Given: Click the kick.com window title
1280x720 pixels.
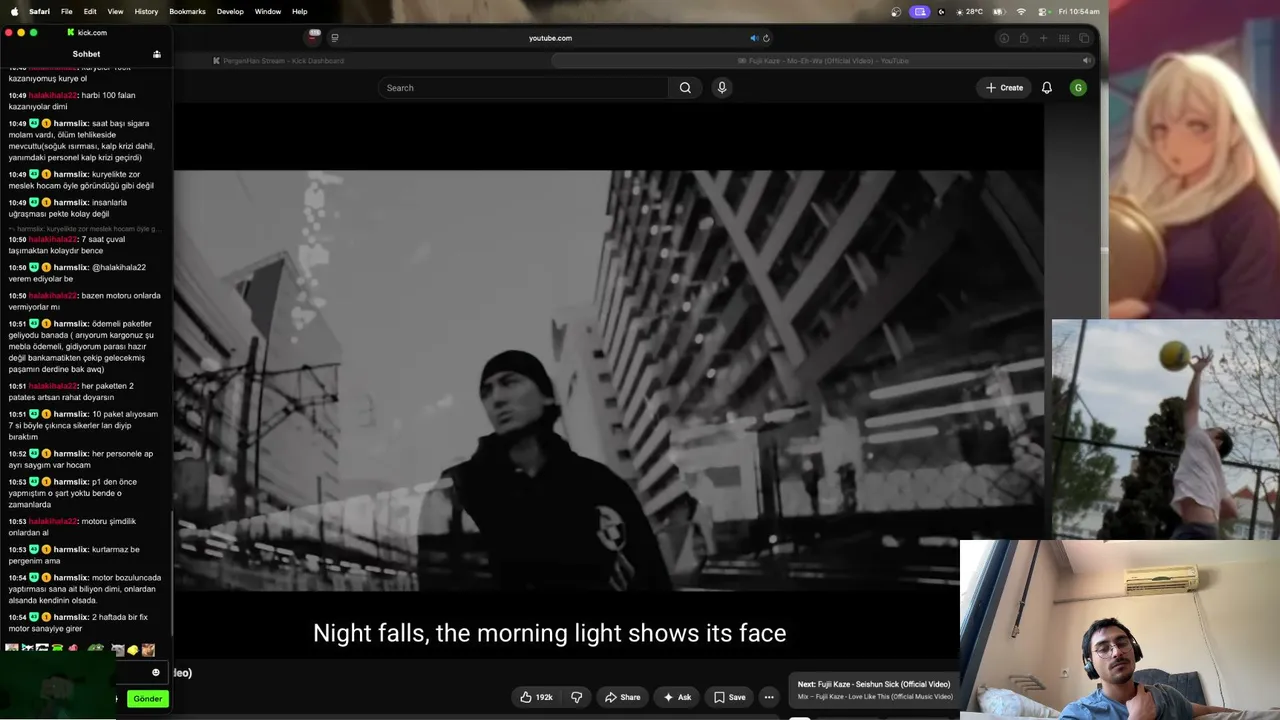Looking at the screenshot, I should click(x=92, y=33).
